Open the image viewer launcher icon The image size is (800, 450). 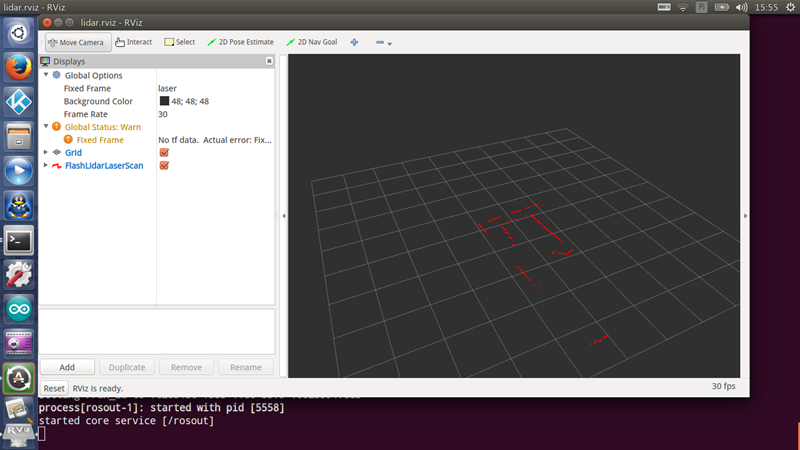click(x=18, y=410)
